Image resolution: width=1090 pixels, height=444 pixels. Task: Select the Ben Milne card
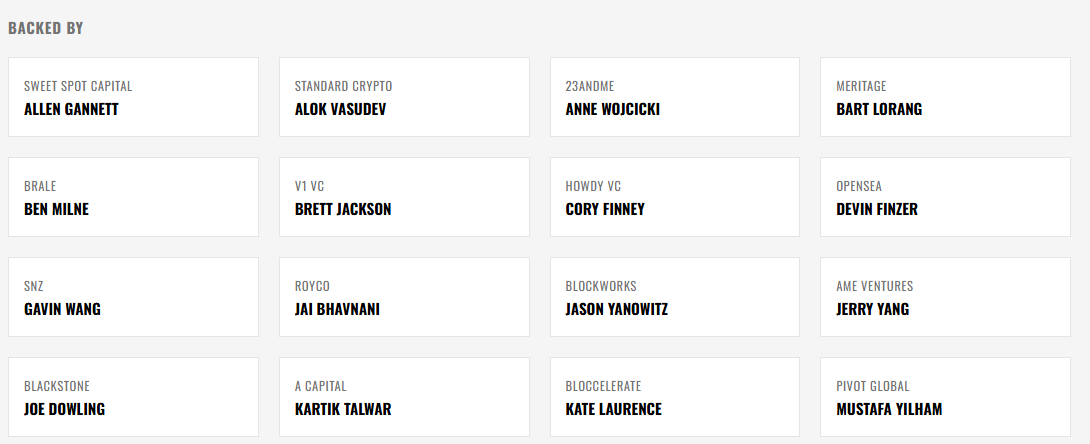(x=133, y=197)
